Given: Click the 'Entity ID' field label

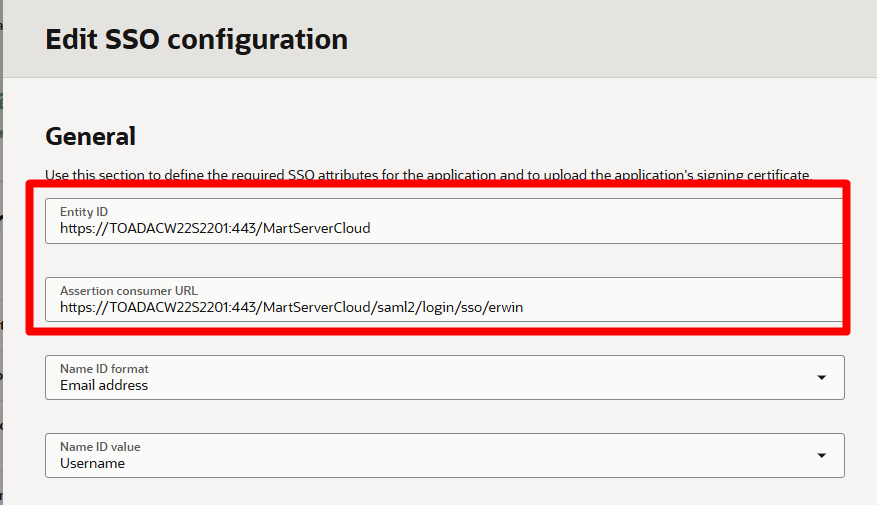Looking at the screenshot, I should click(x=84, y=212).
